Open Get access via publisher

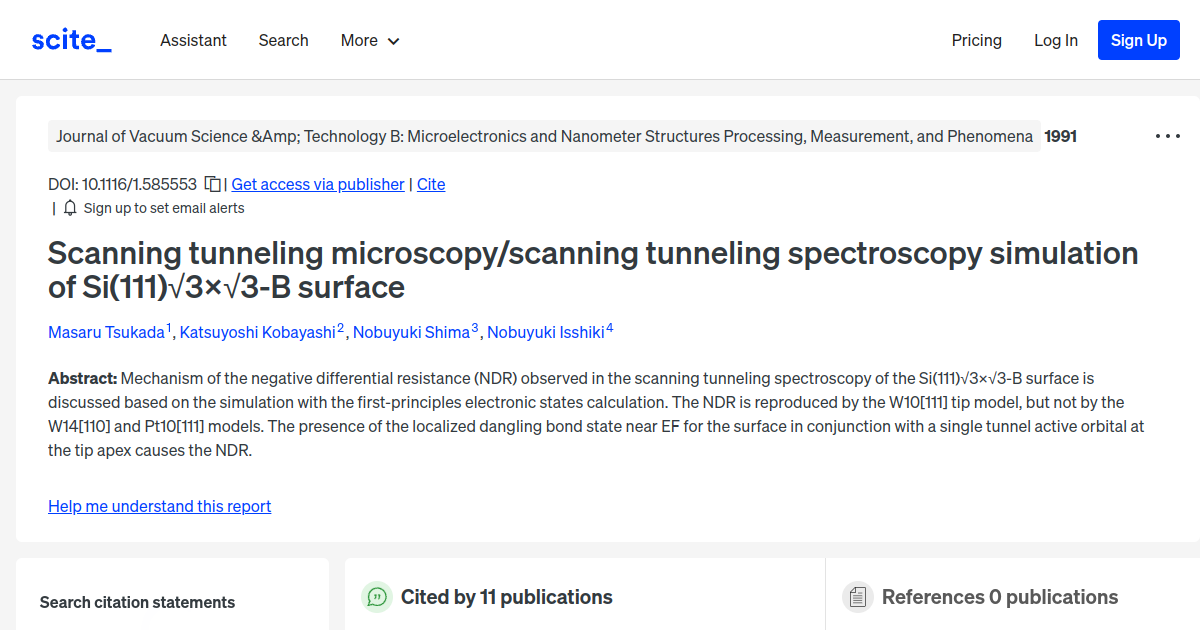tap(317, 184)
